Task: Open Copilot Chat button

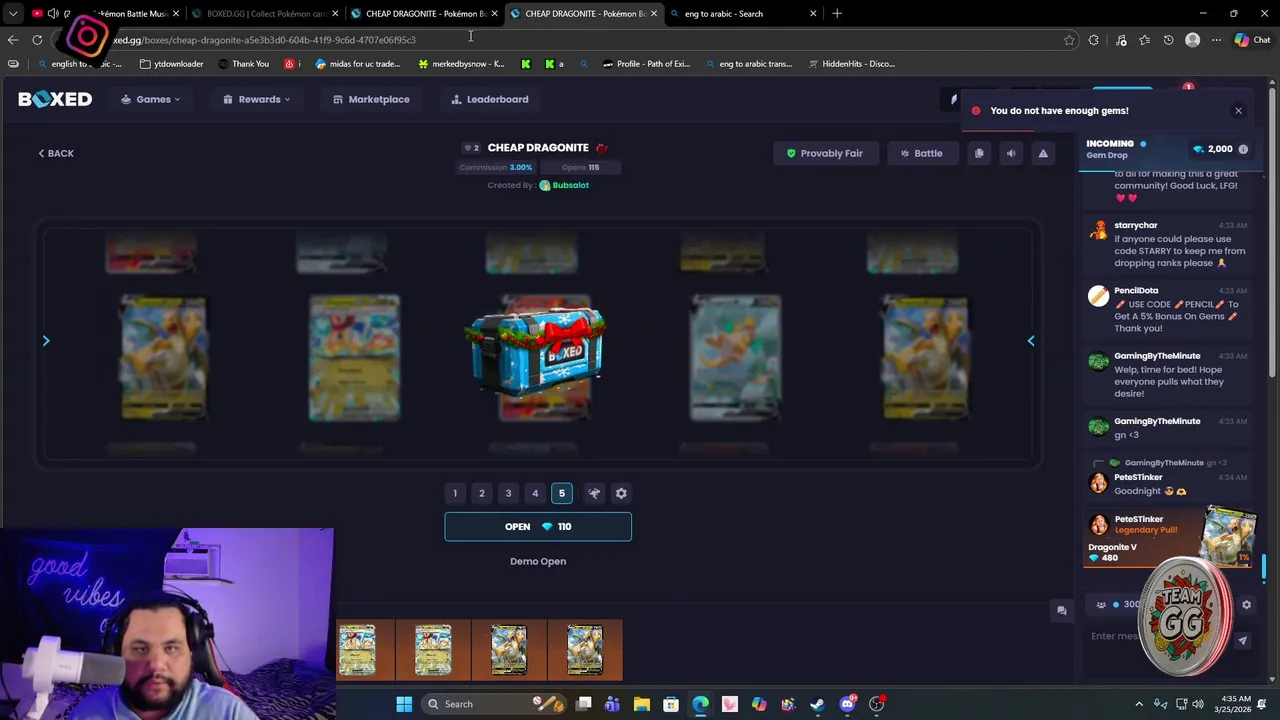Action: pyautogui.click(x=1252, y=40)
